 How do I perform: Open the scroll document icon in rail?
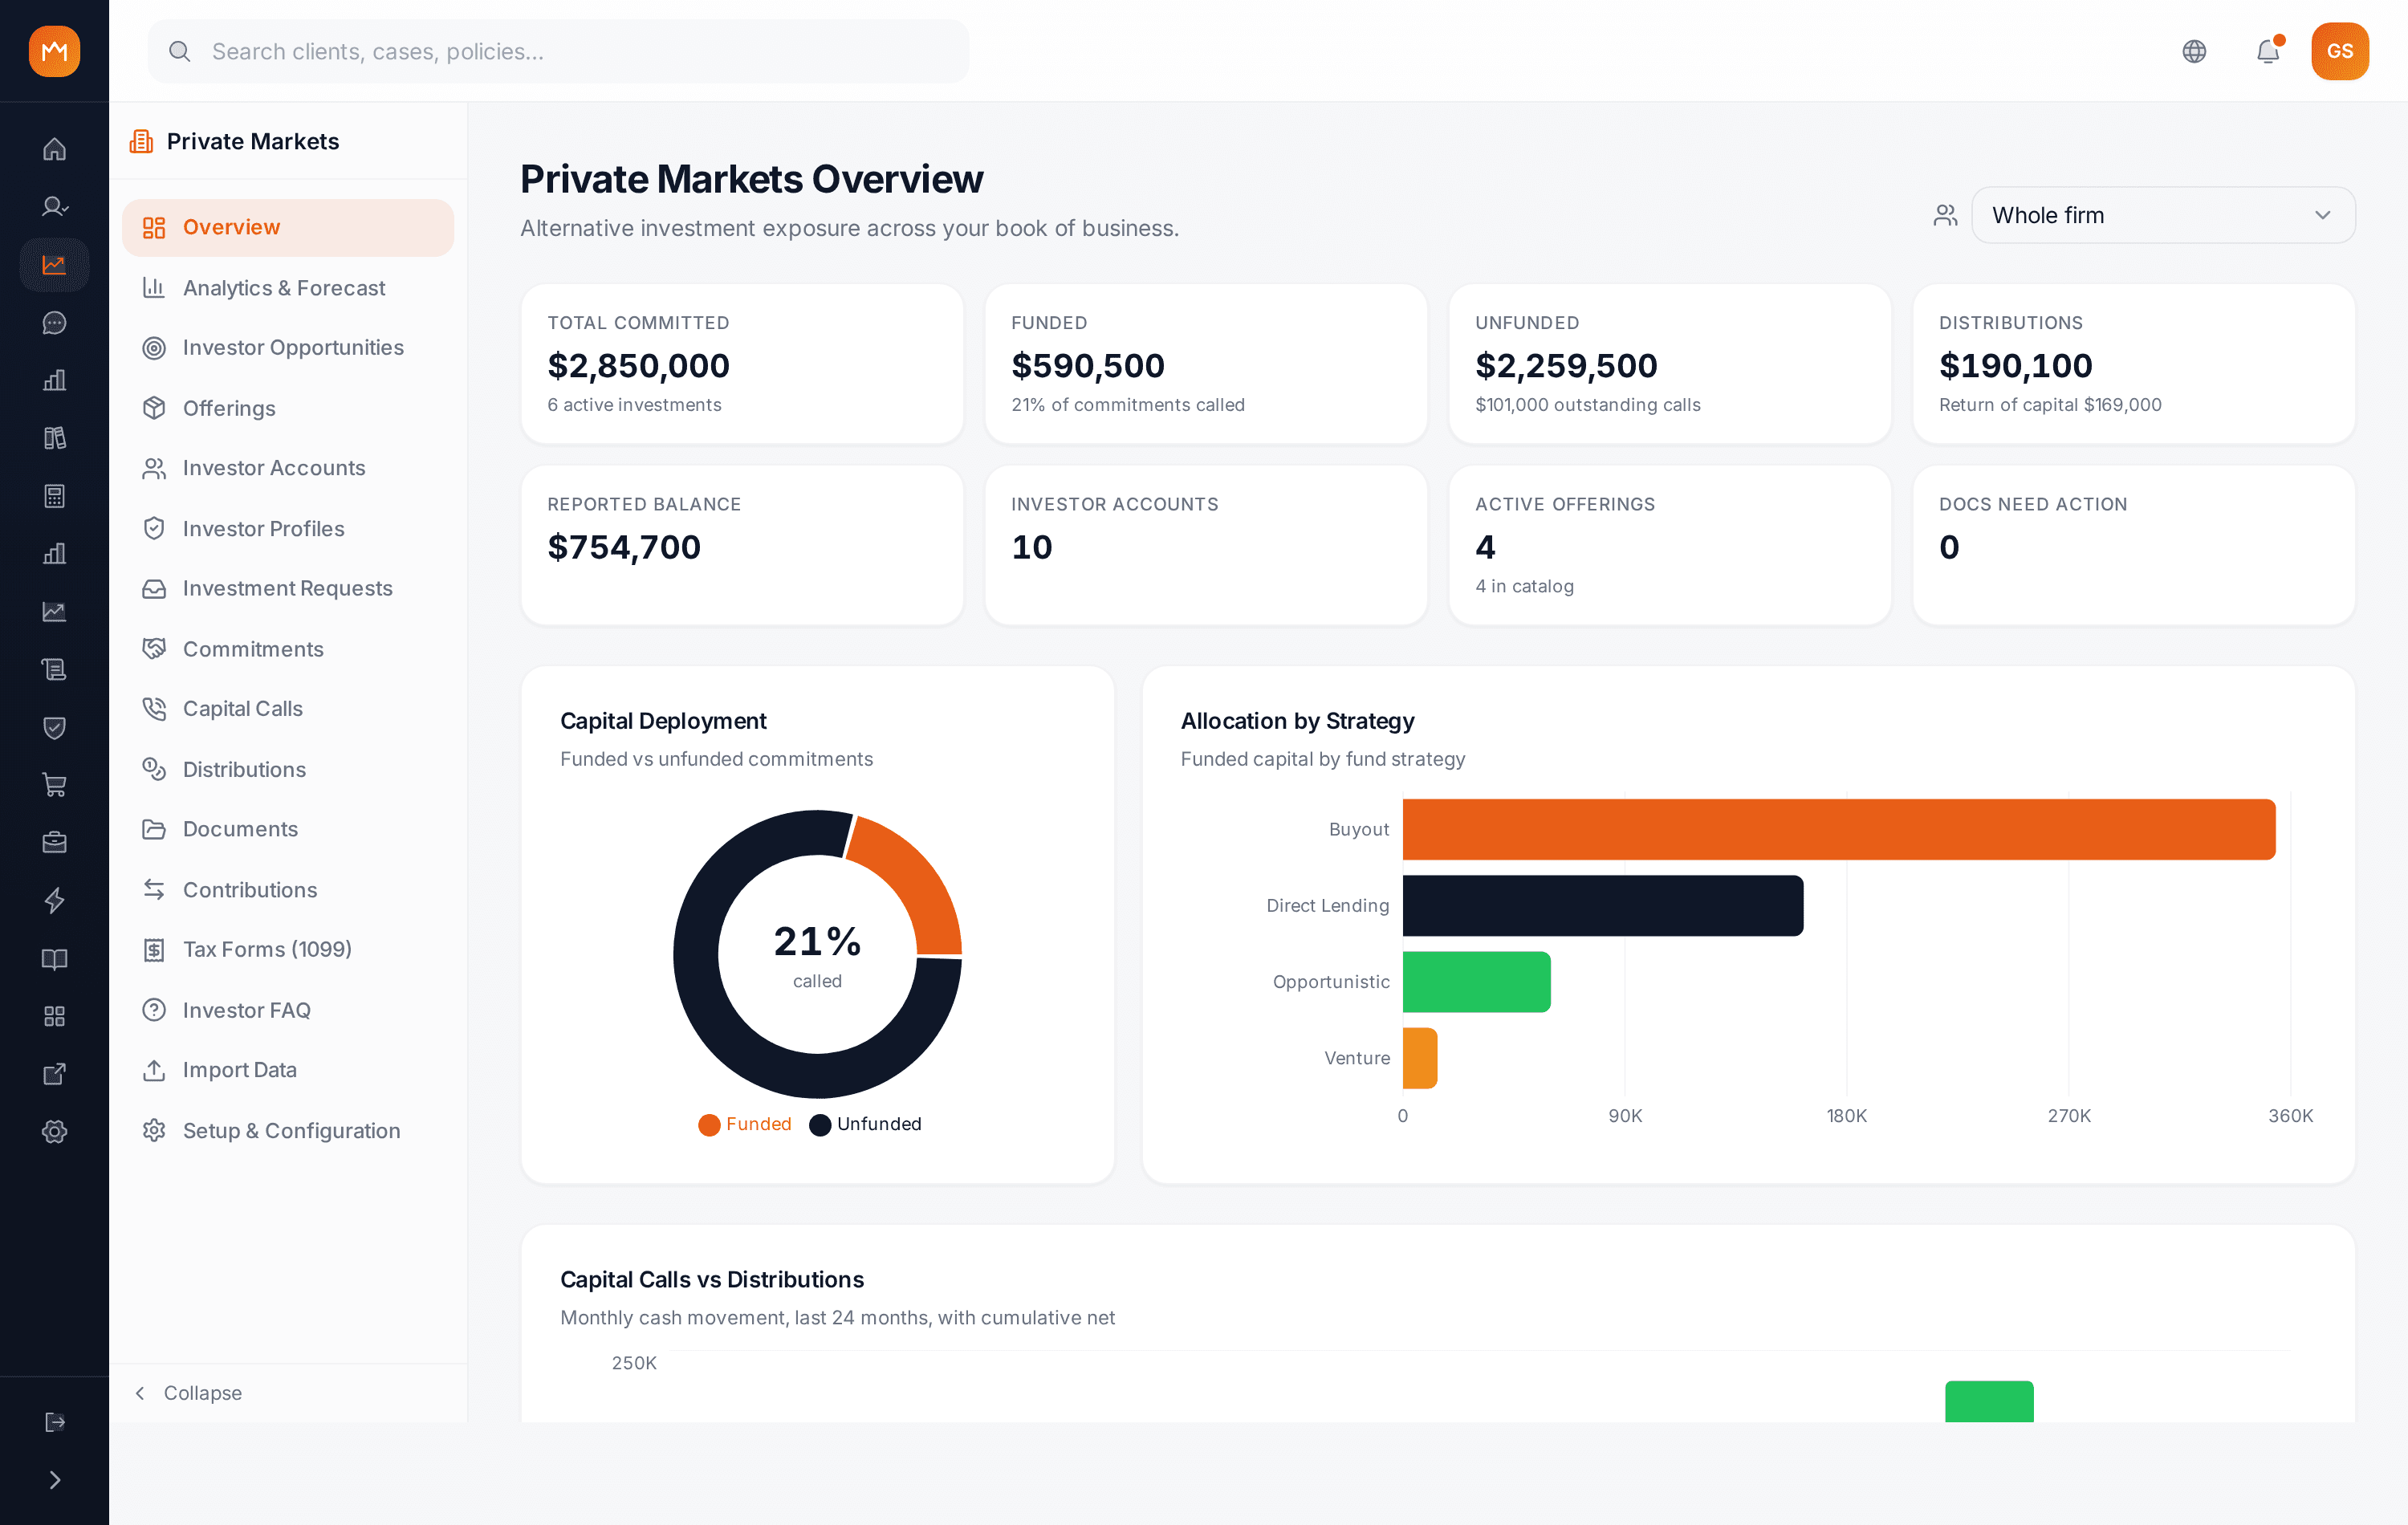click(54, 669)
